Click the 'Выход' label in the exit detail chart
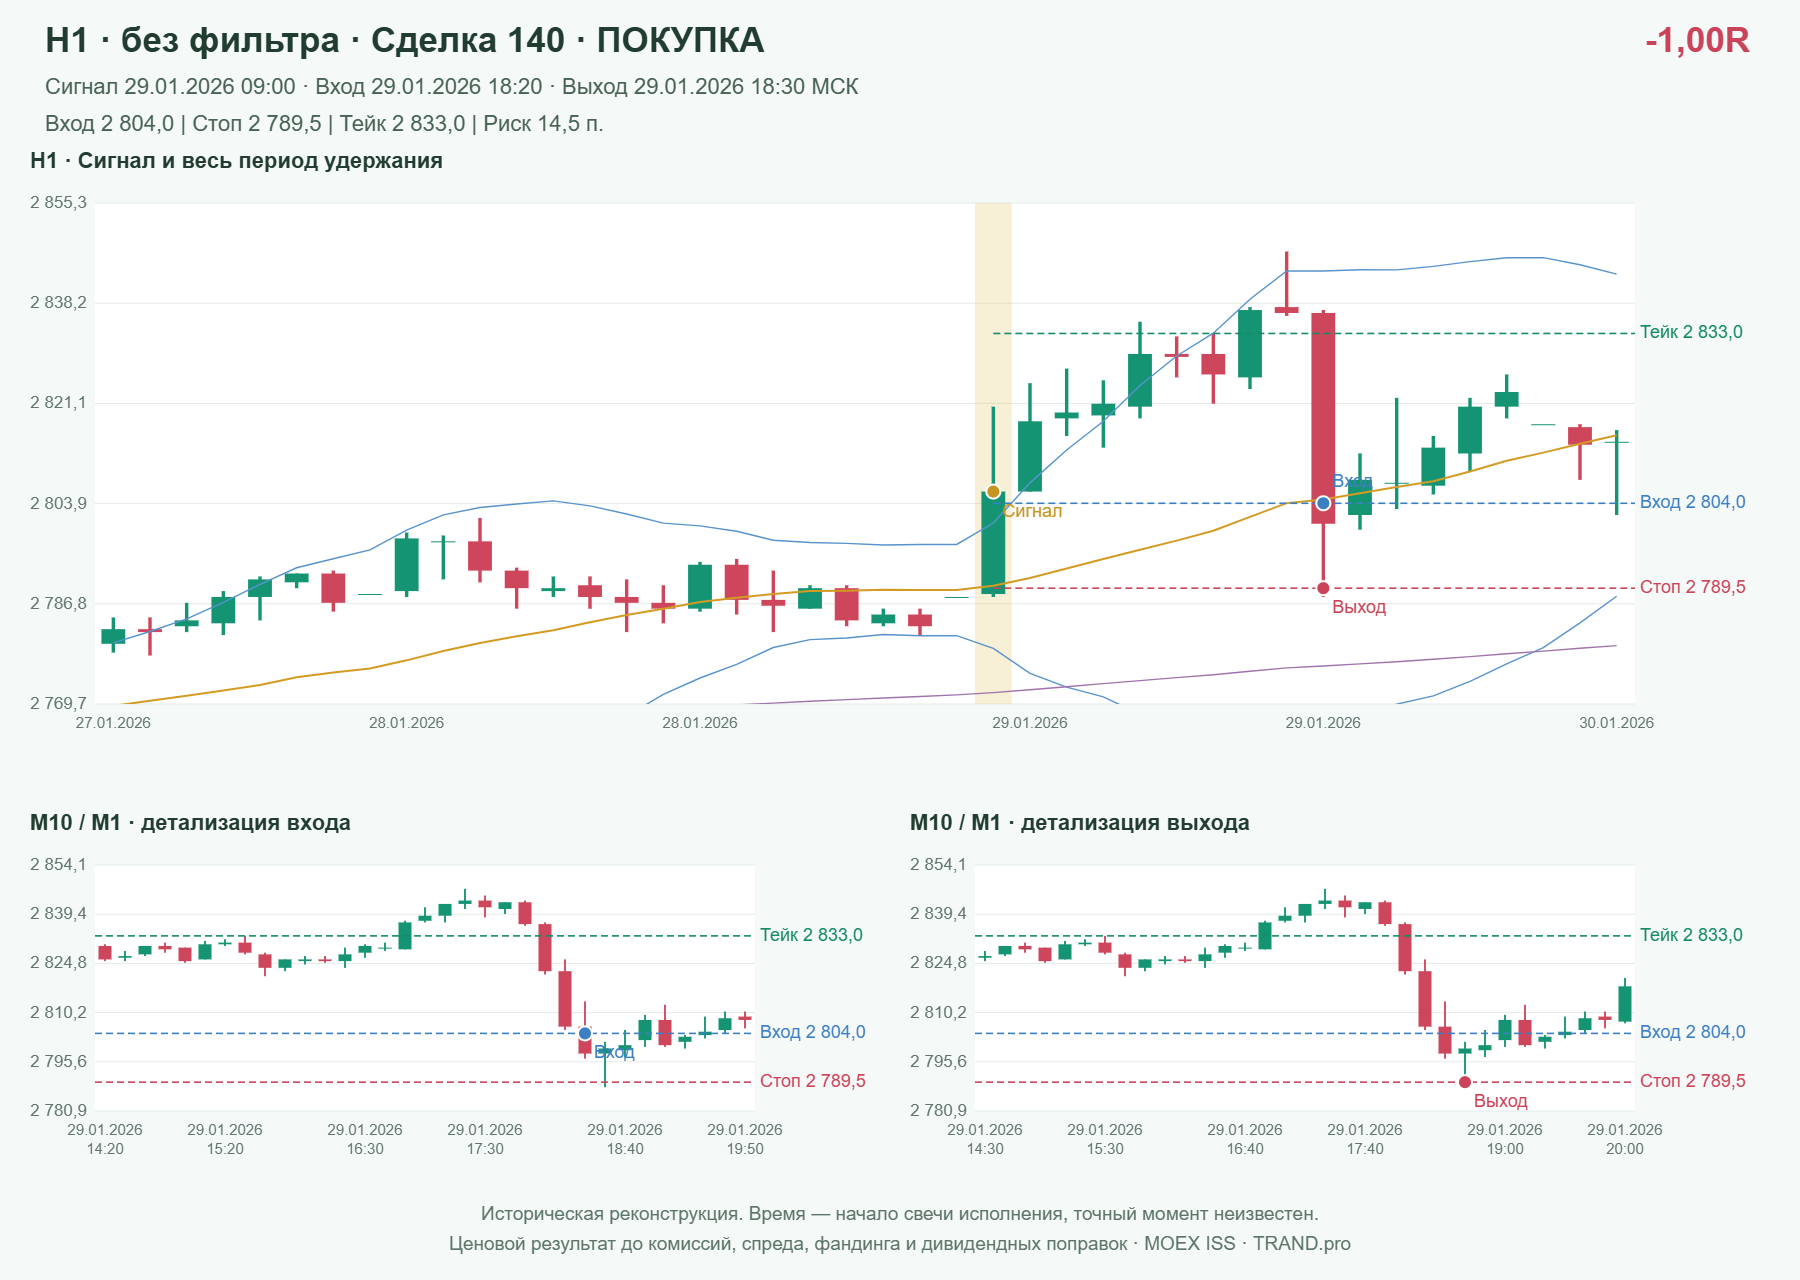The height and width of the screenshot is (1280, 1800). click(1501, 1101)
